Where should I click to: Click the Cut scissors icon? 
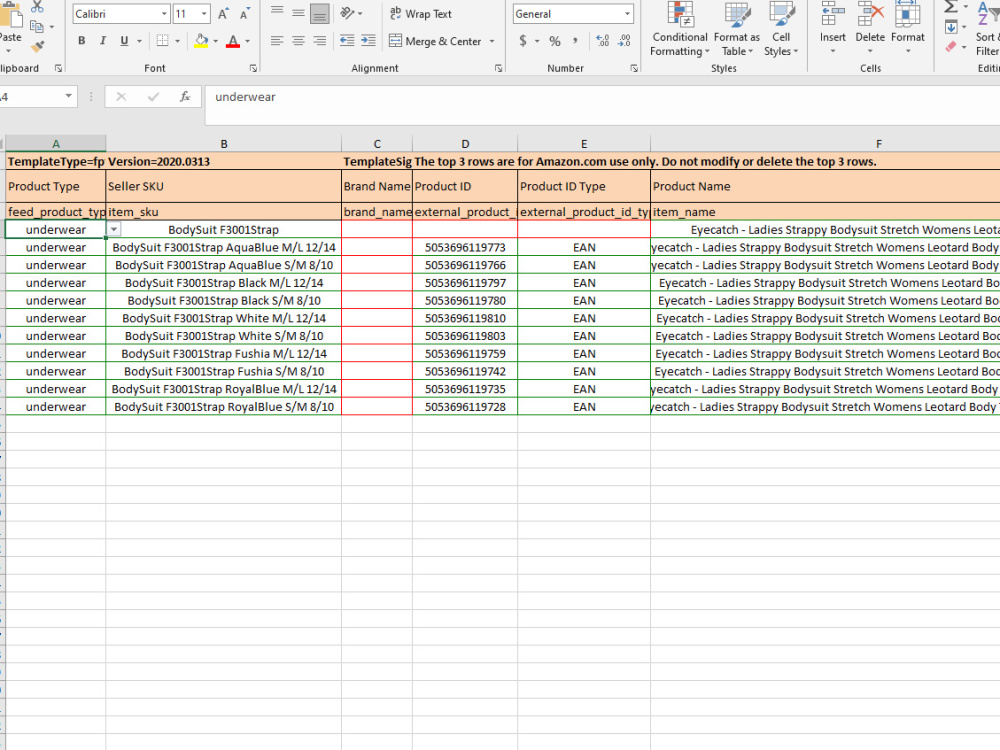pyautogui.click(x=38, y=7)
